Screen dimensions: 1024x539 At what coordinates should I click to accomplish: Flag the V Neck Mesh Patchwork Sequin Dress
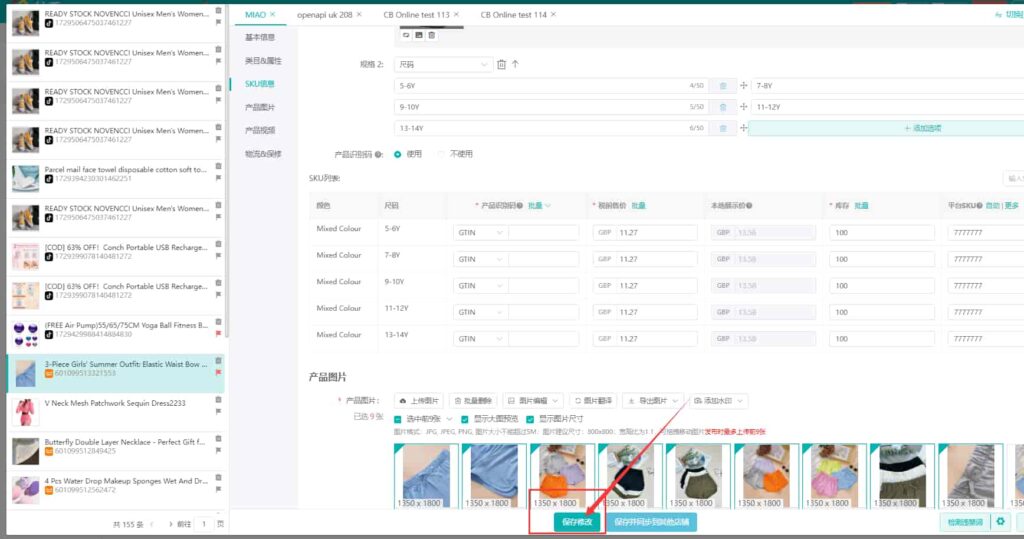(218, 412)
